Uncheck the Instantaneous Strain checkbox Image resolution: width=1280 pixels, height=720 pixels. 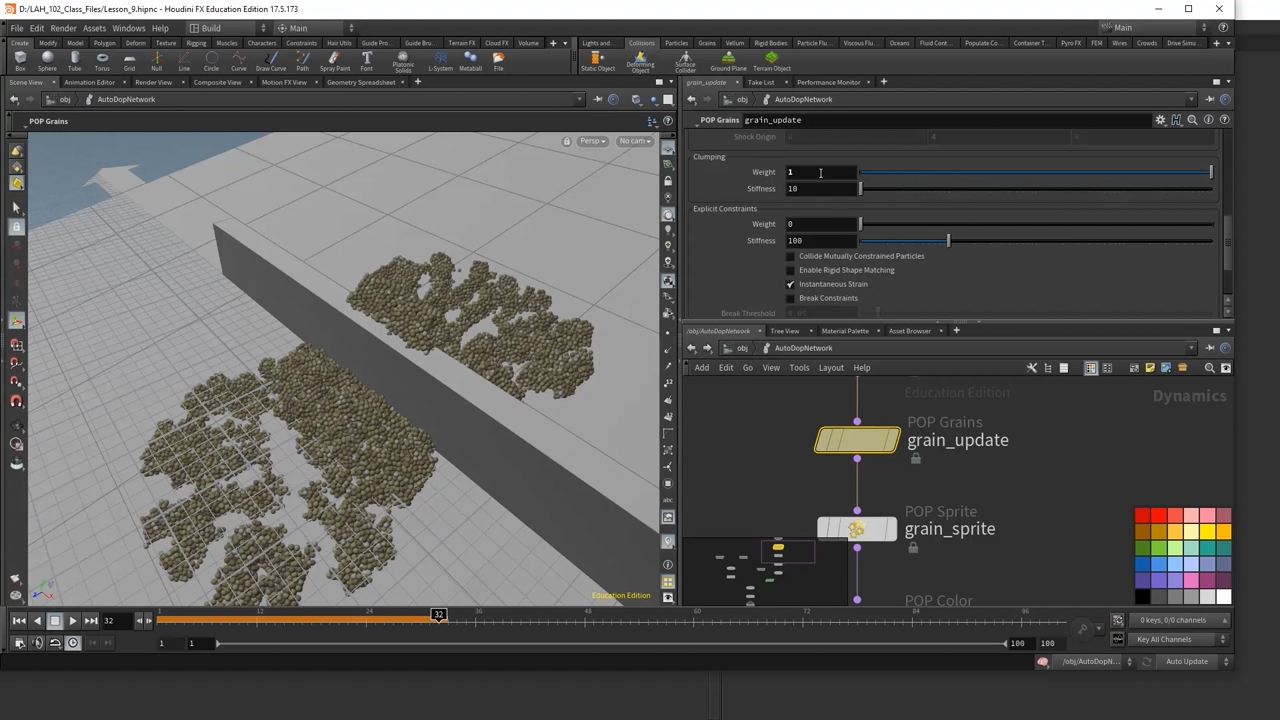click(x=791, y=284)
